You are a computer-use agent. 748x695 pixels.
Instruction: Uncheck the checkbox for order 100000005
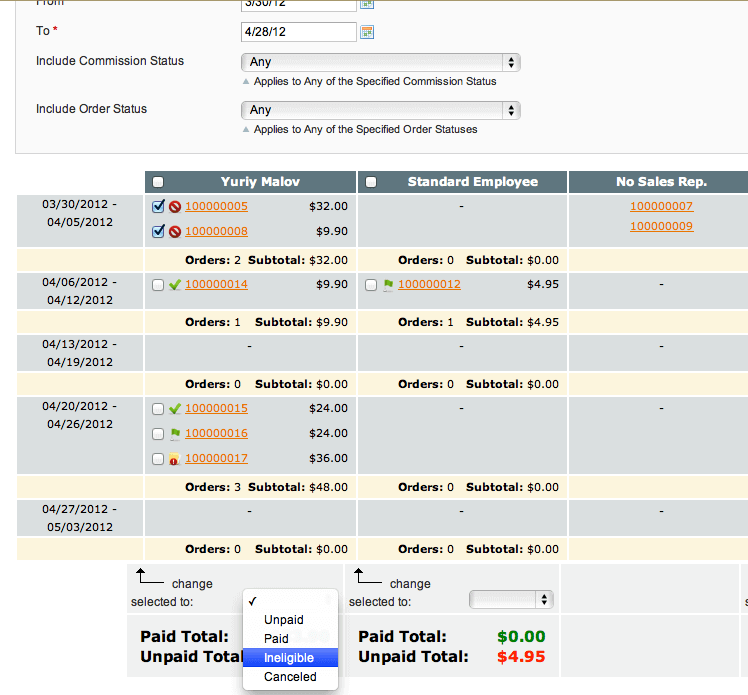pyautogui.click(x=158, y=207)
